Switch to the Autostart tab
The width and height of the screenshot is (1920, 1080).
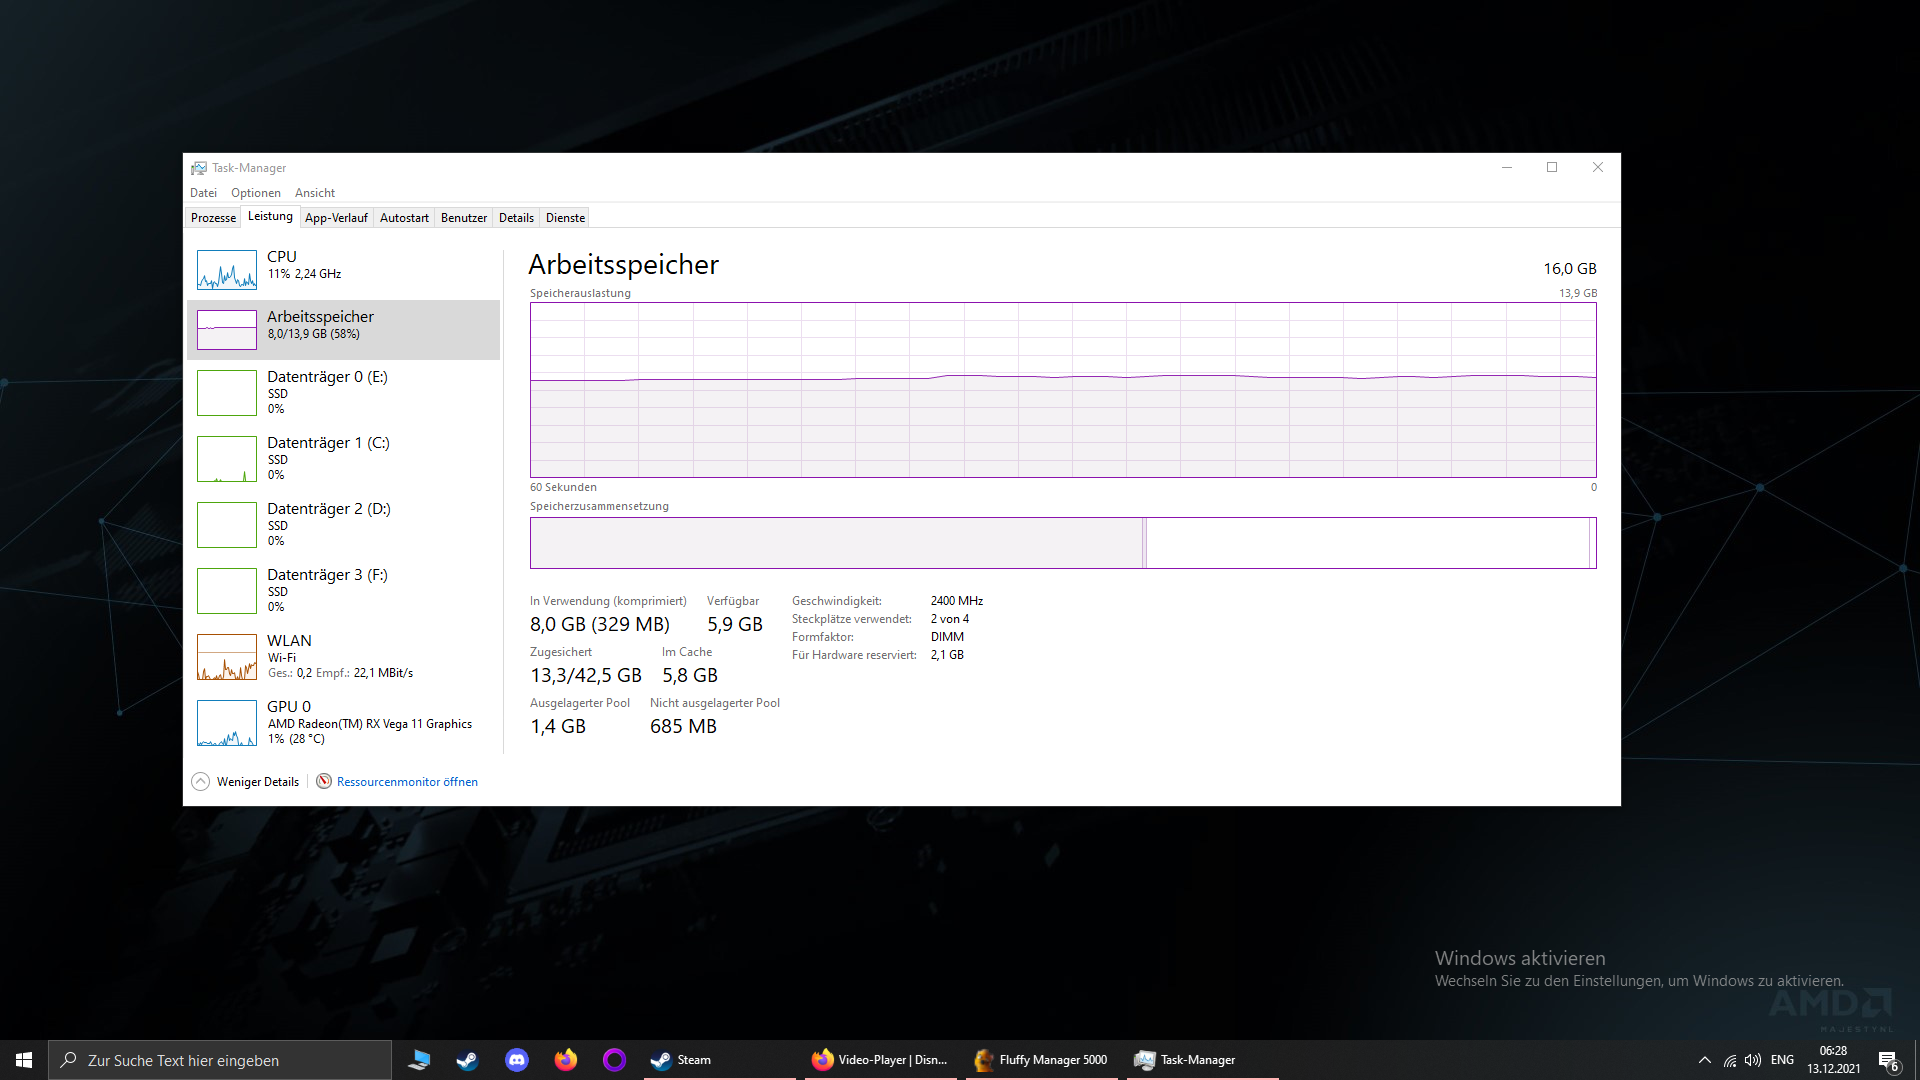pos(404,218)
